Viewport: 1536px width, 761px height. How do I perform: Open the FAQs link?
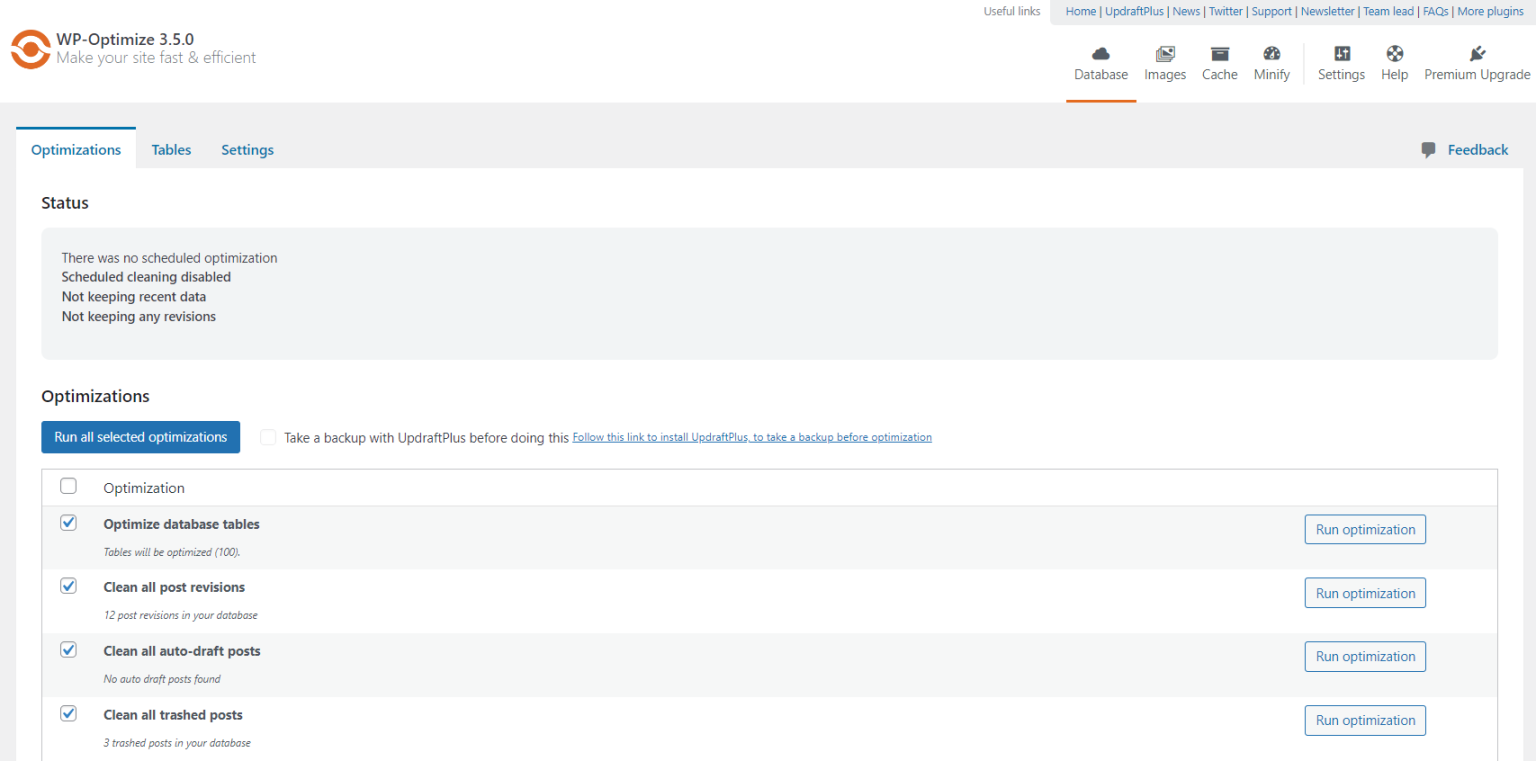click(x=1435, y=11)
